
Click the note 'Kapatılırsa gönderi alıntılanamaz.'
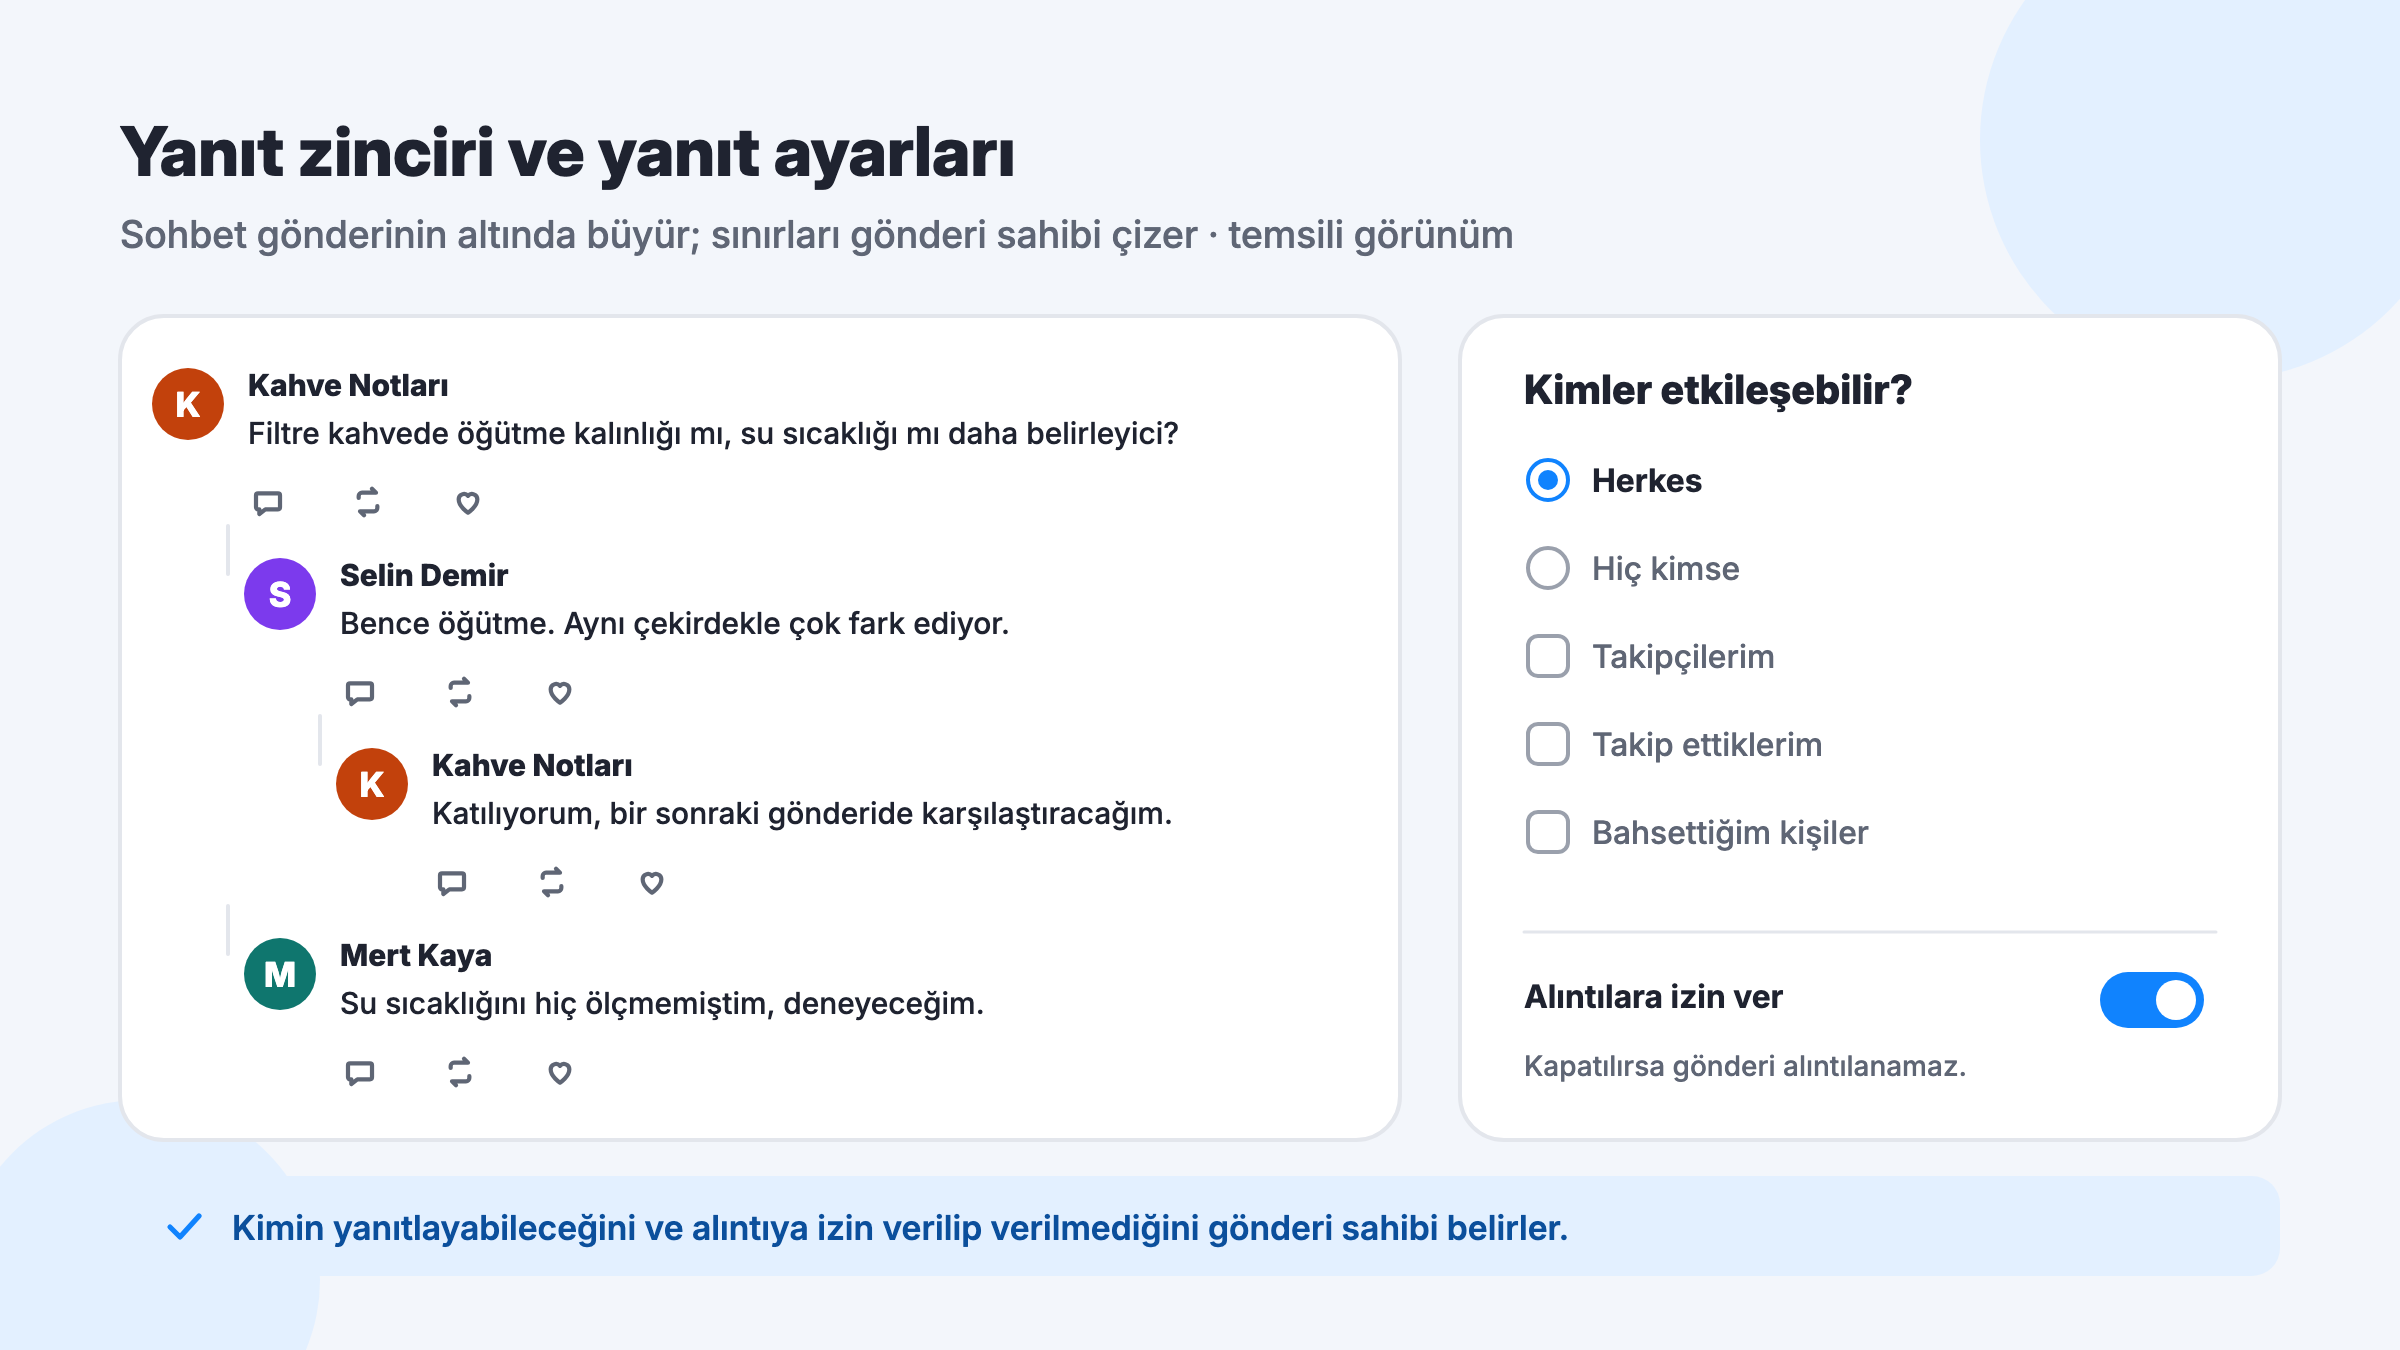1745,1066
